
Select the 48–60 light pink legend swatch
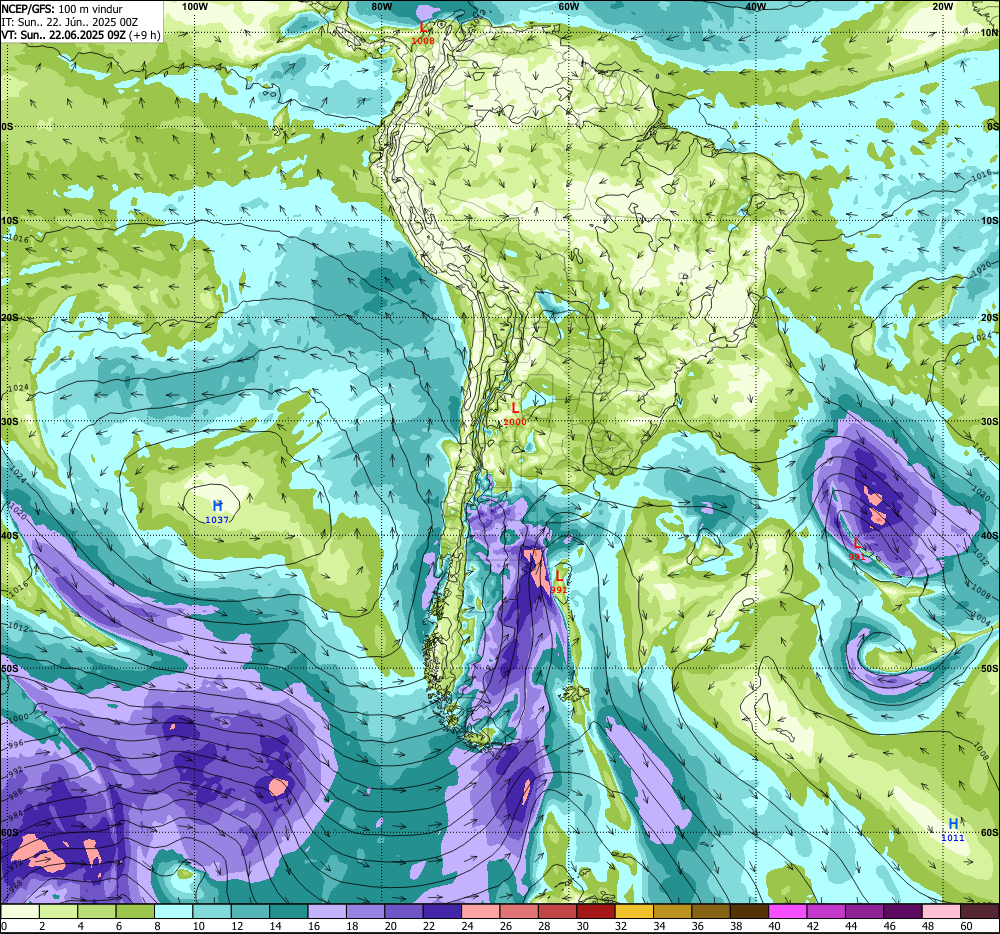pyautogui.click(x=942, y=912)
